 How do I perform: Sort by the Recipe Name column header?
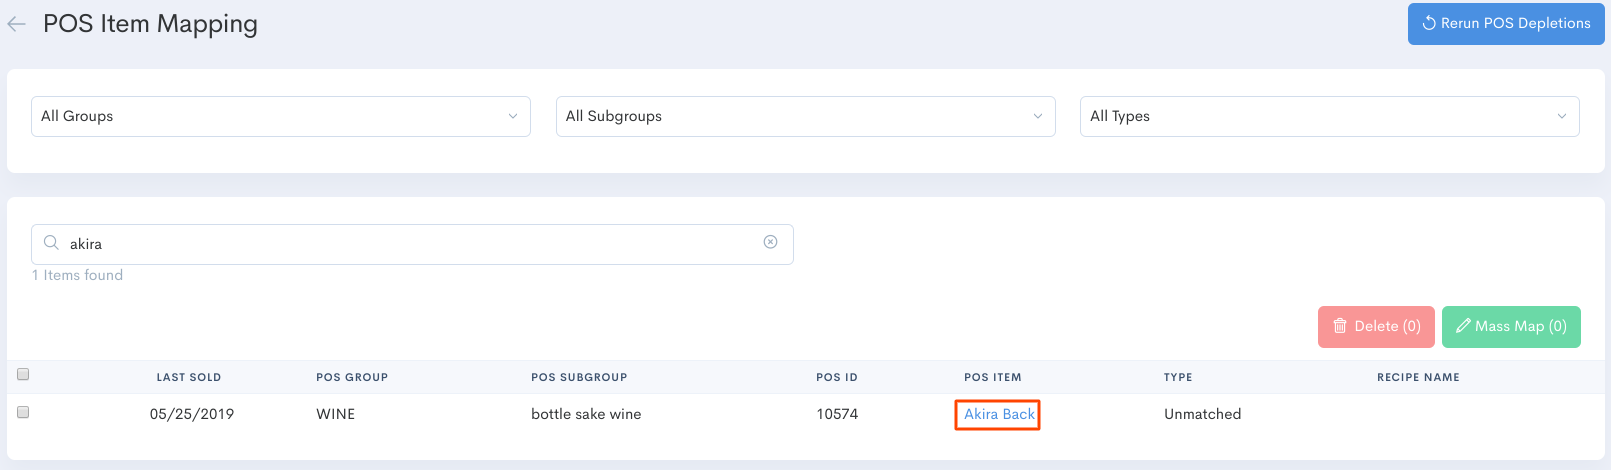point(1418,377)
